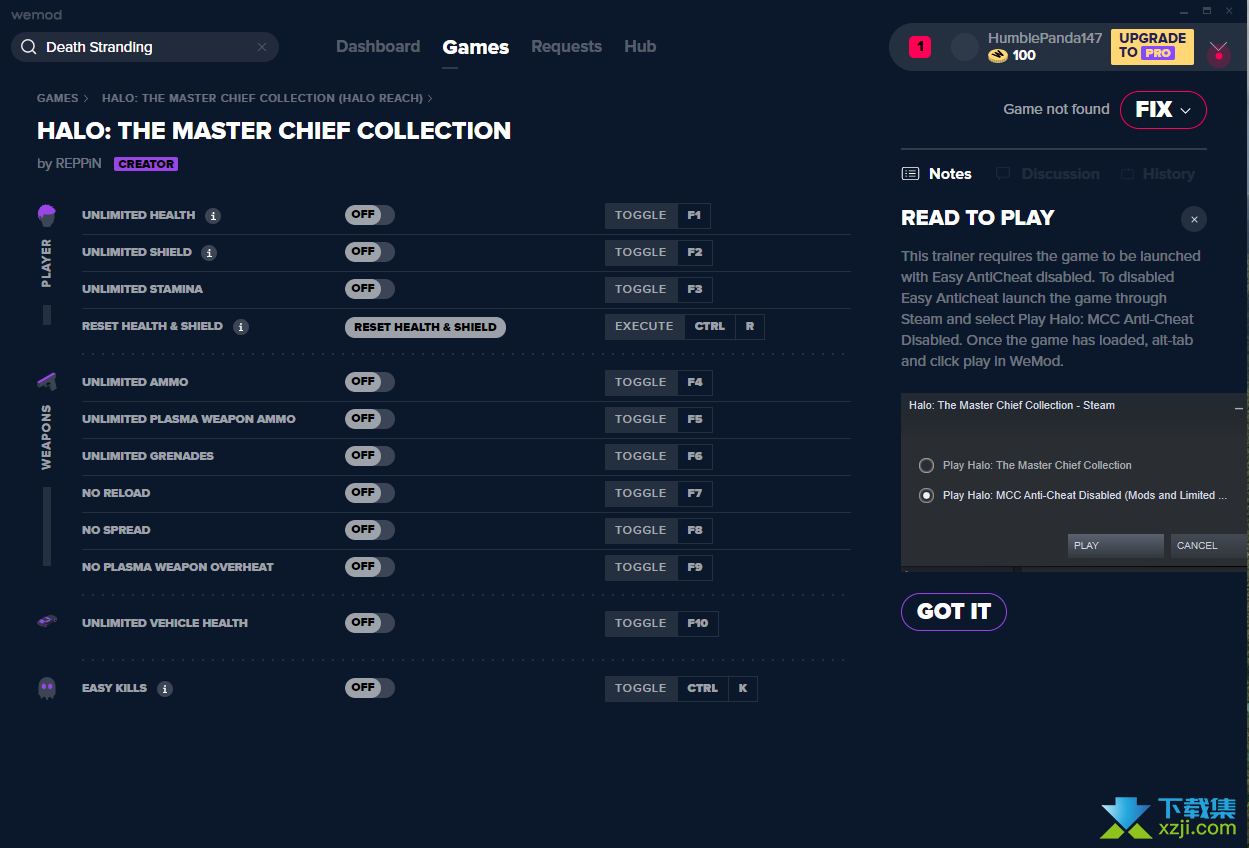Show info for Reset Health & Shield
This screenshot has width=1249, height=848.
[241, 327]
